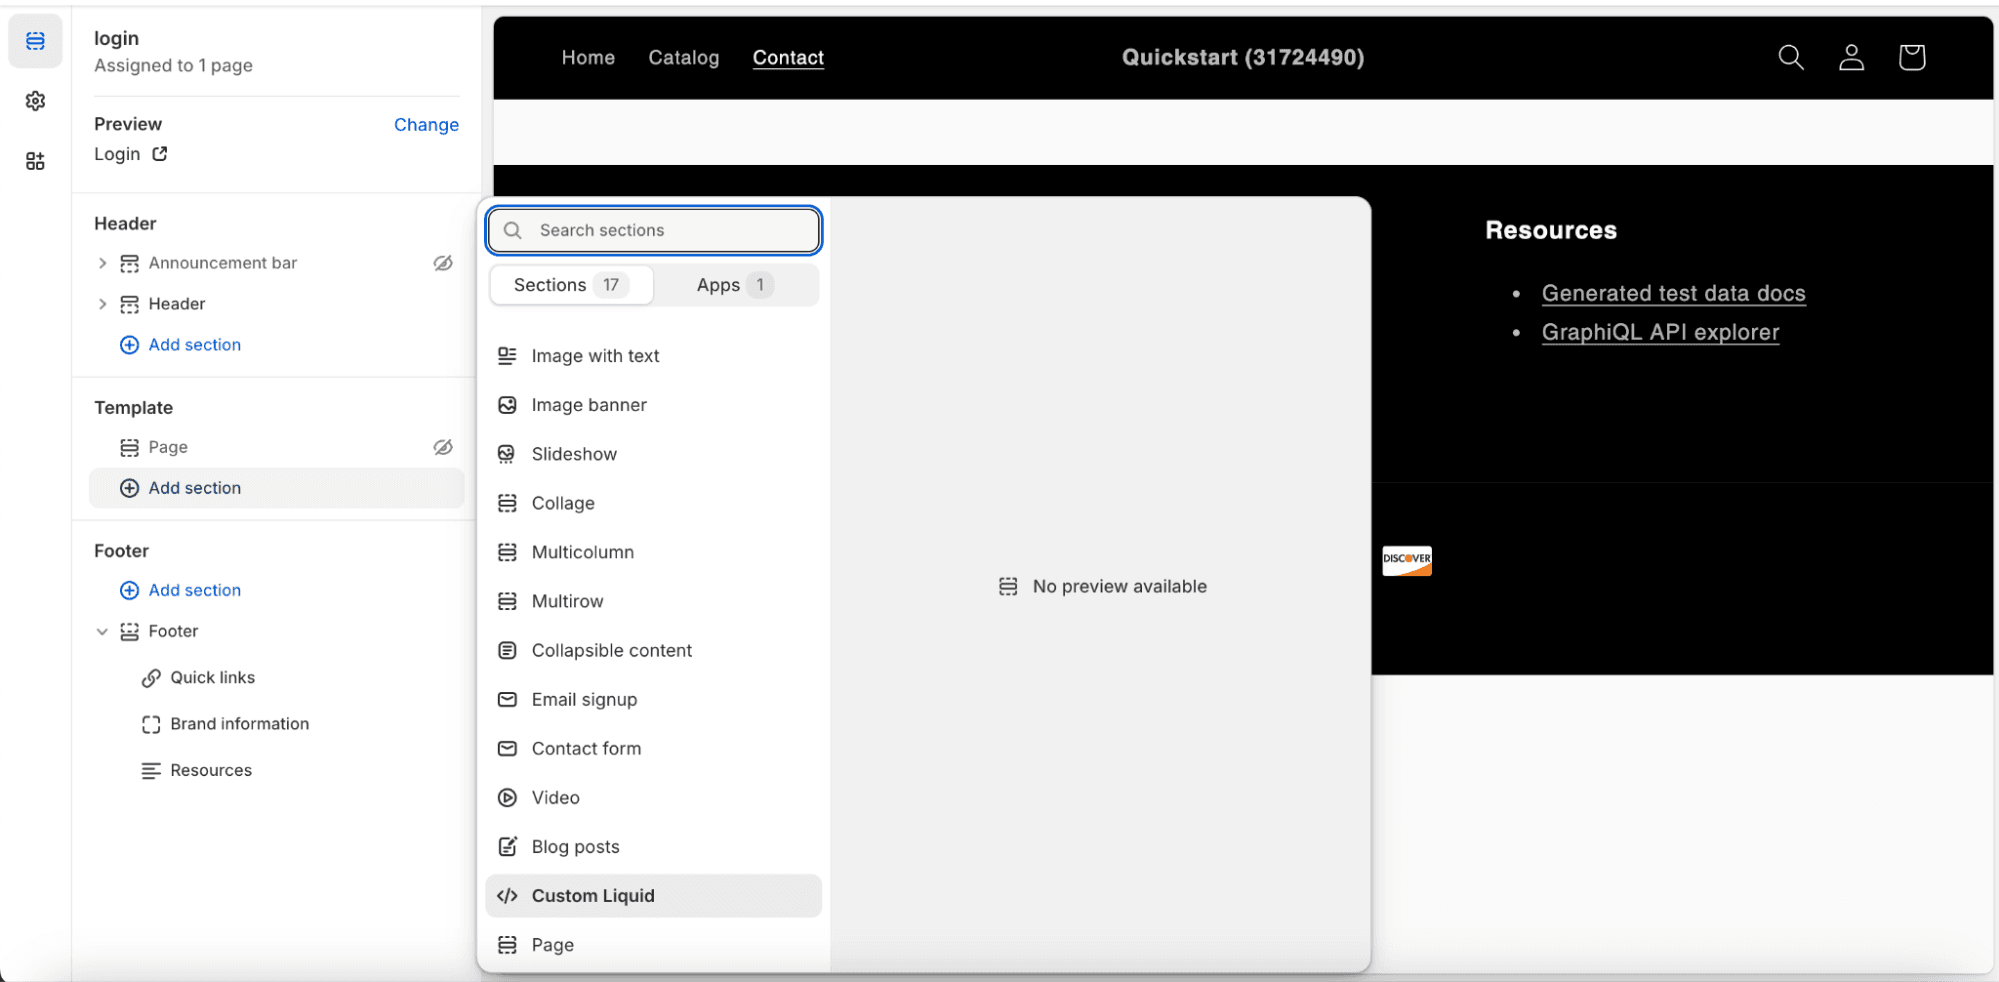Select the App embeds icon in left sidebar
The image size is (1999, 982).
[x=35, y=161]
